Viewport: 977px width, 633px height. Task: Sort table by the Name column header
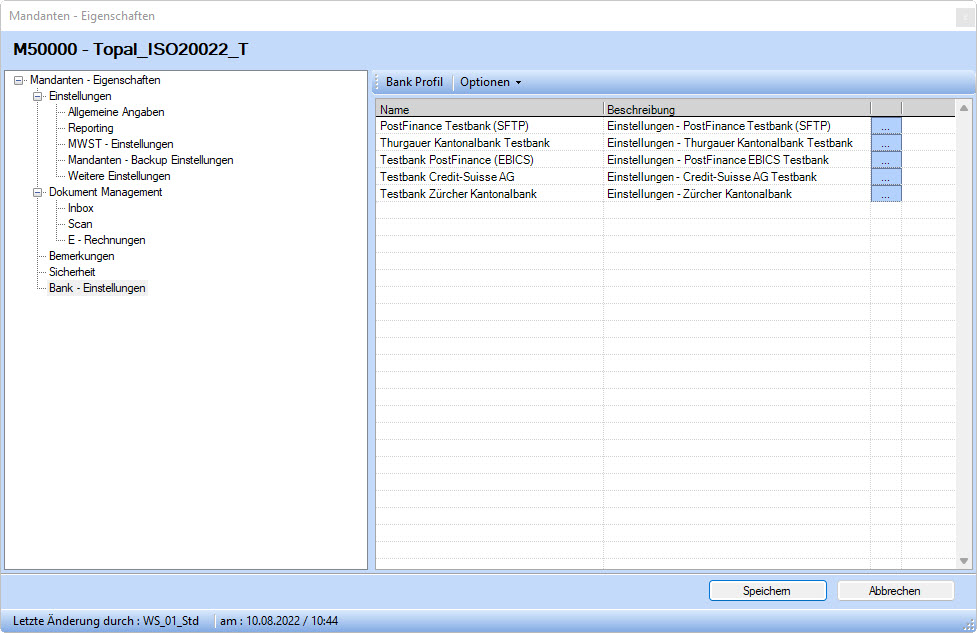[x=489, y=109]
